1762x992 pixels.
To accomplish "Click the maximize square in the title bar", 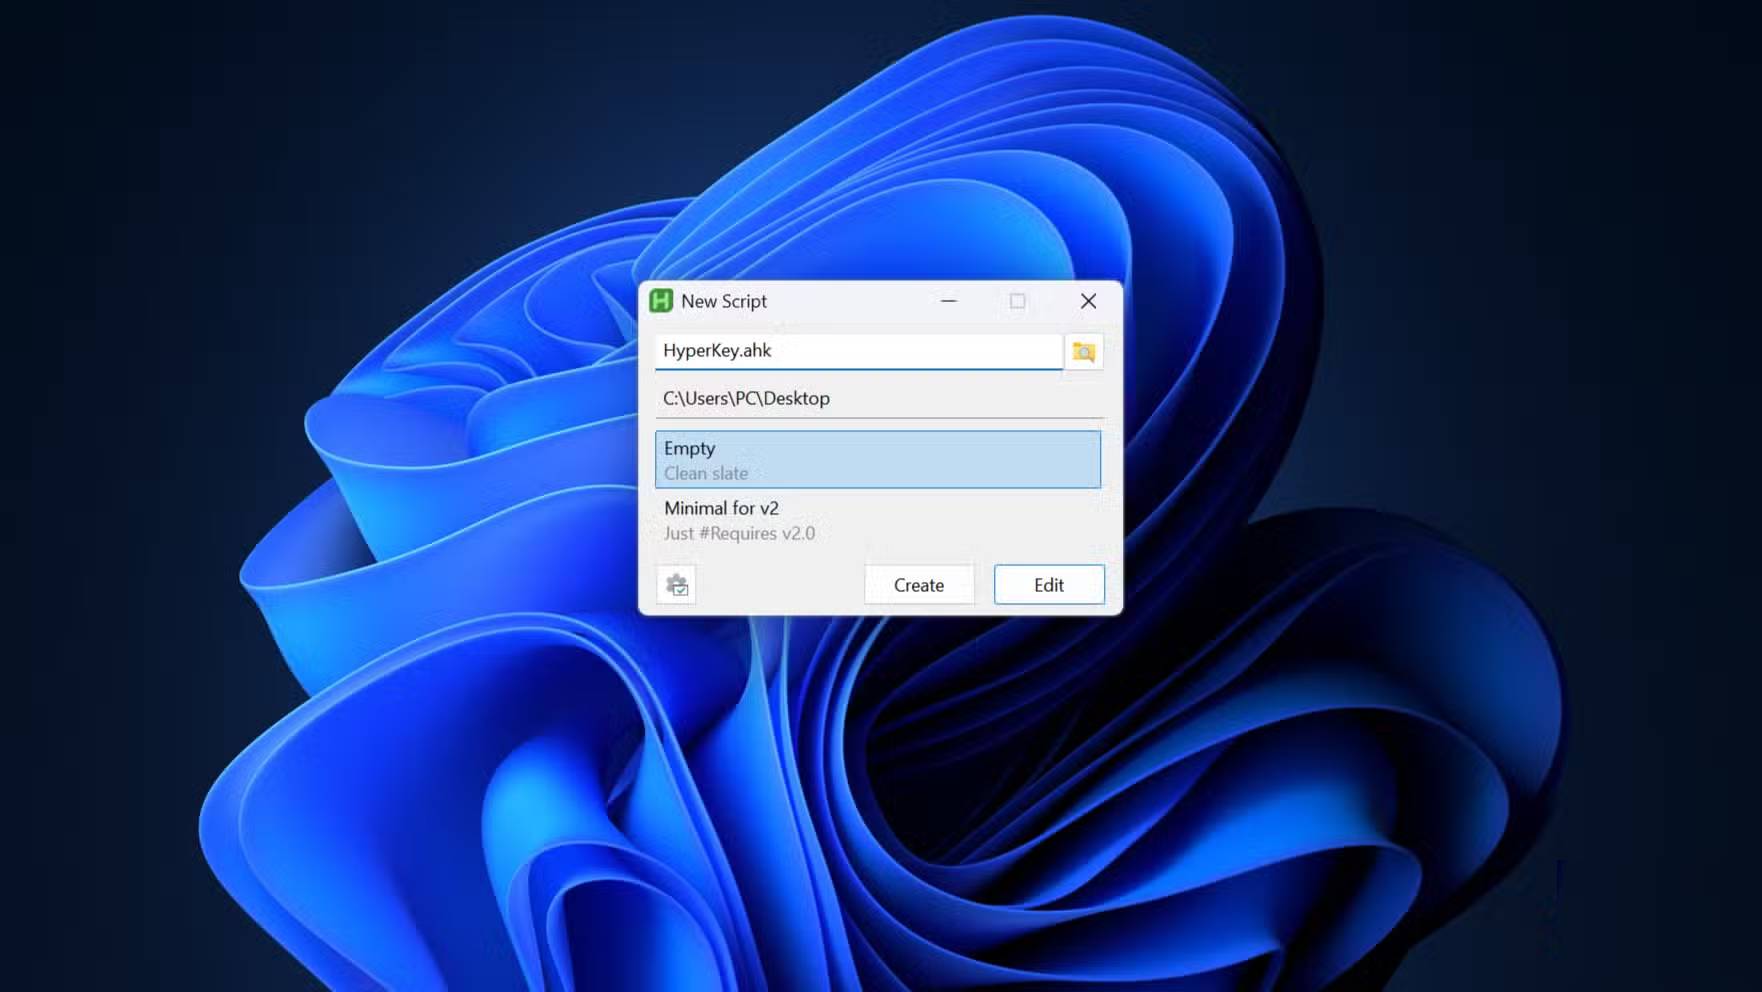I will (x=1017, y=301).
